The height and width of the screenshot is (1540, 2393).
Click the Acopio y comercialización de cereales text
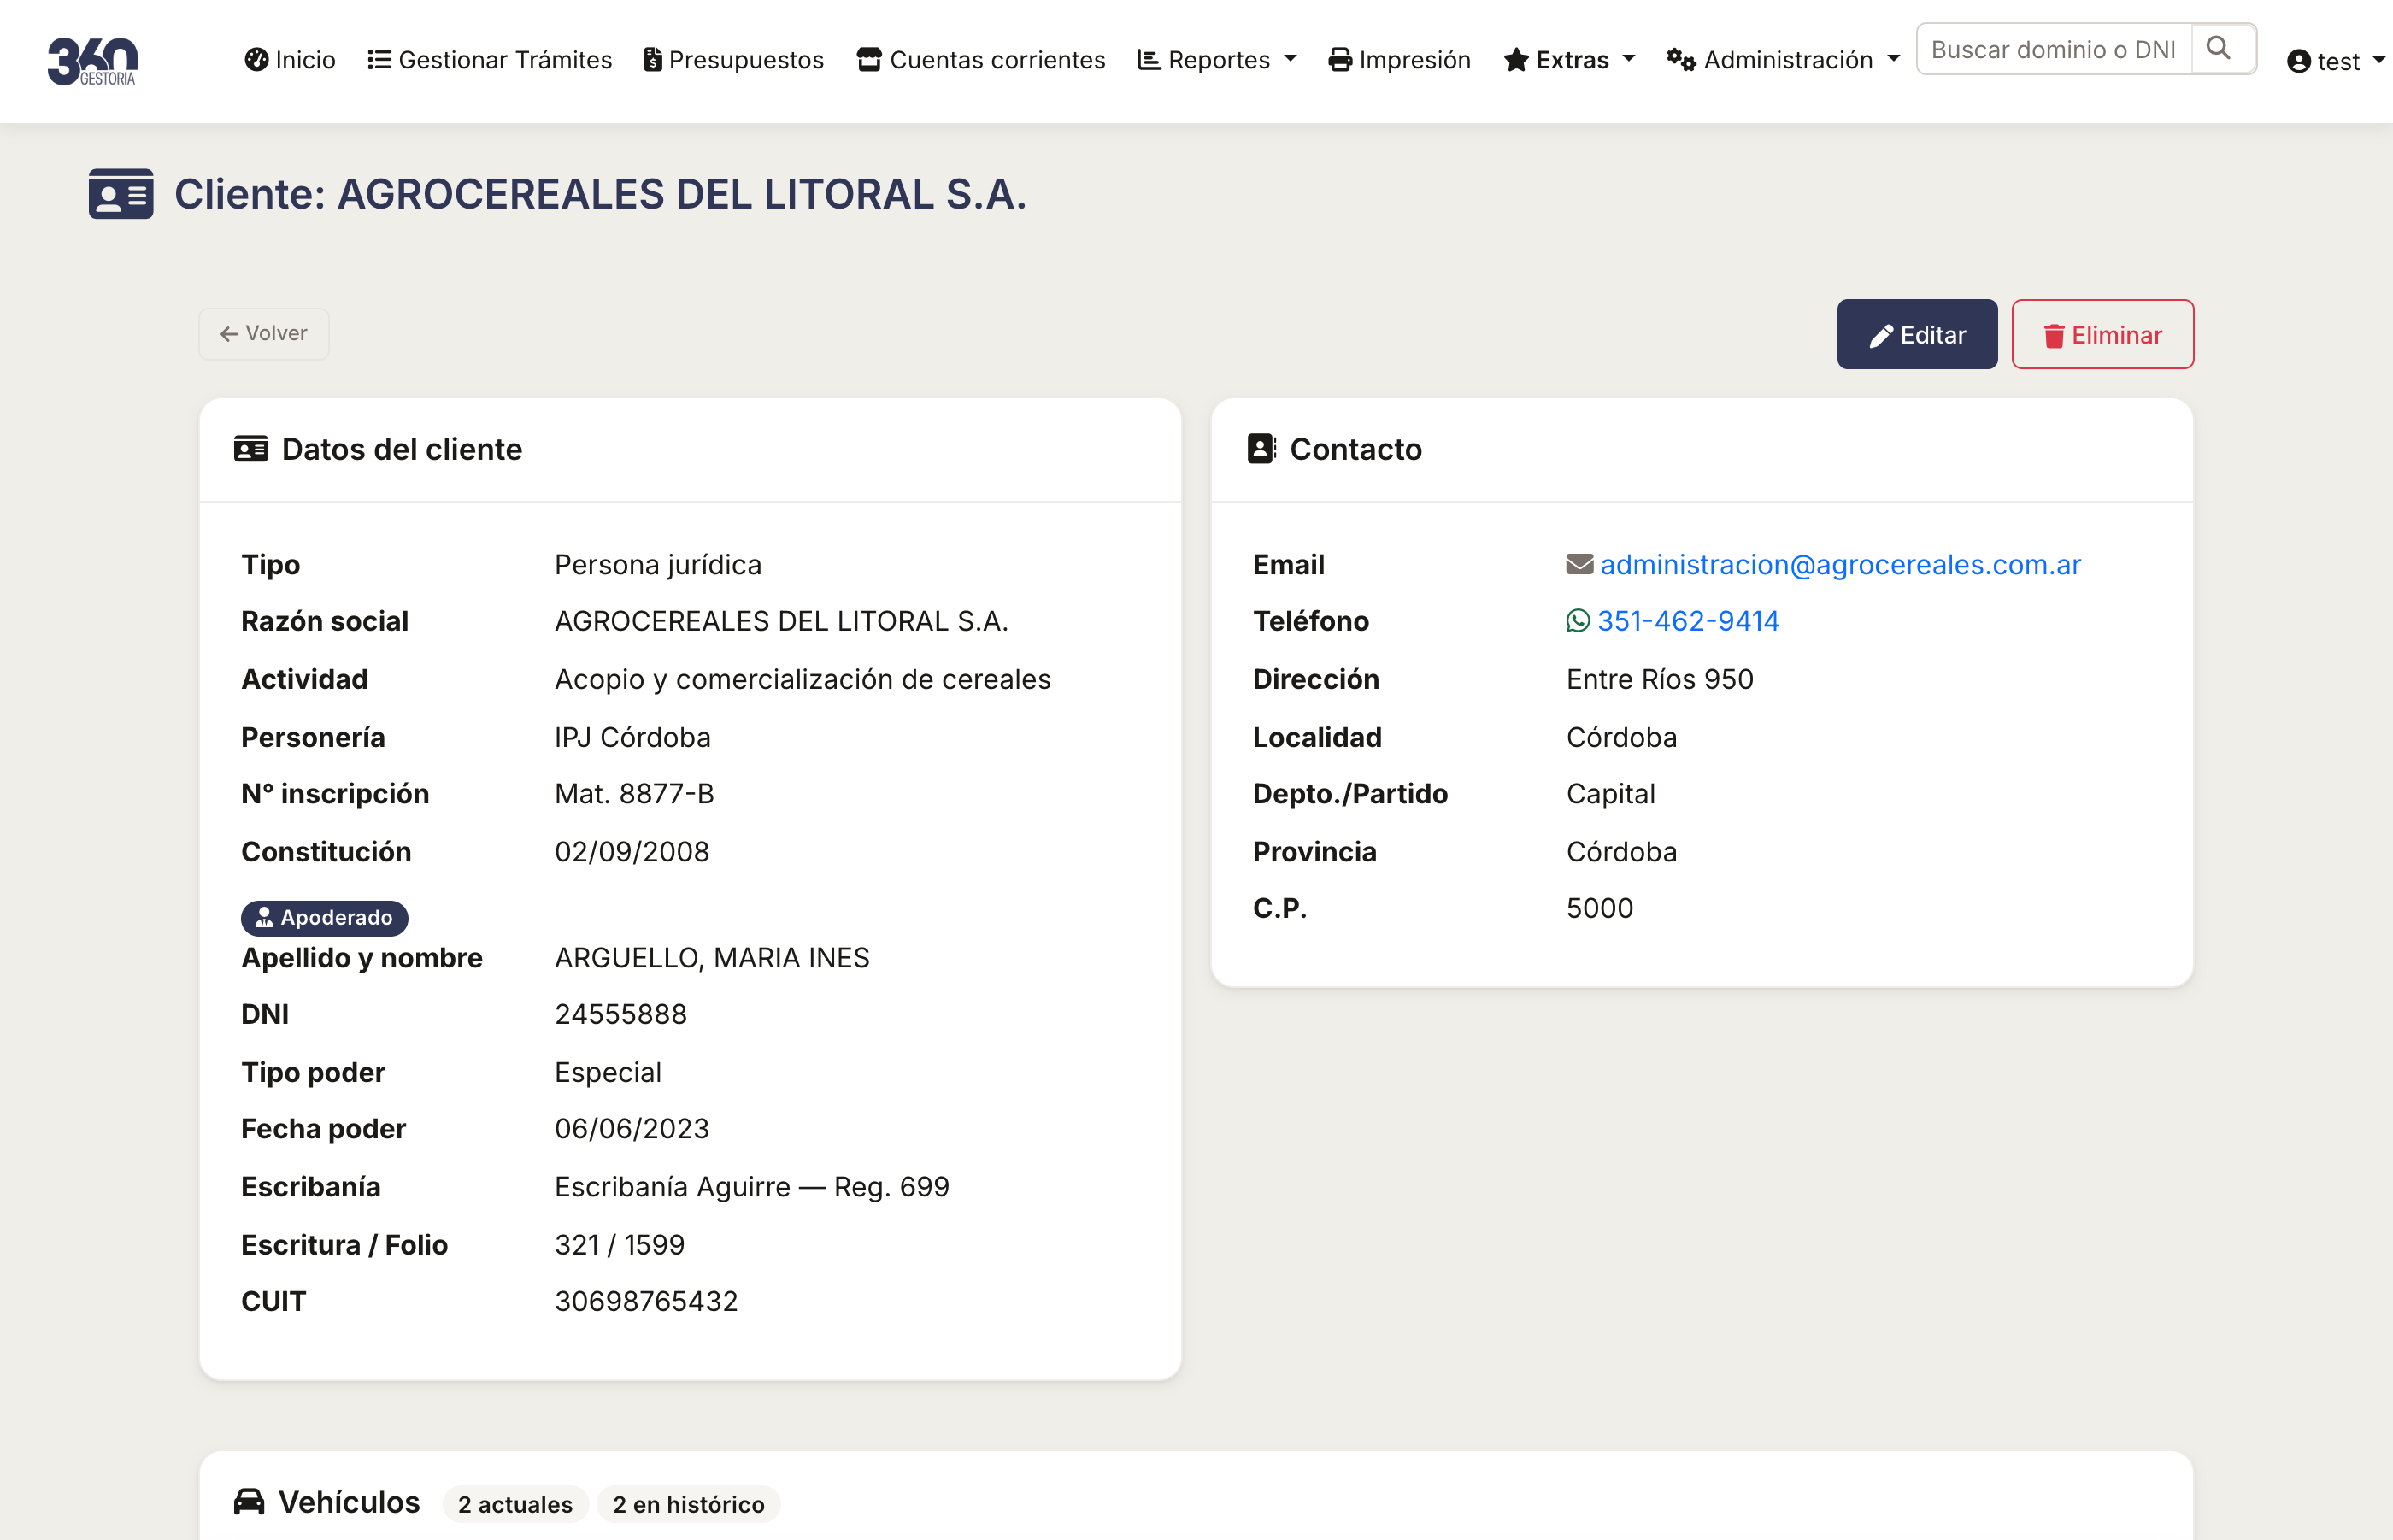[803, 679]
